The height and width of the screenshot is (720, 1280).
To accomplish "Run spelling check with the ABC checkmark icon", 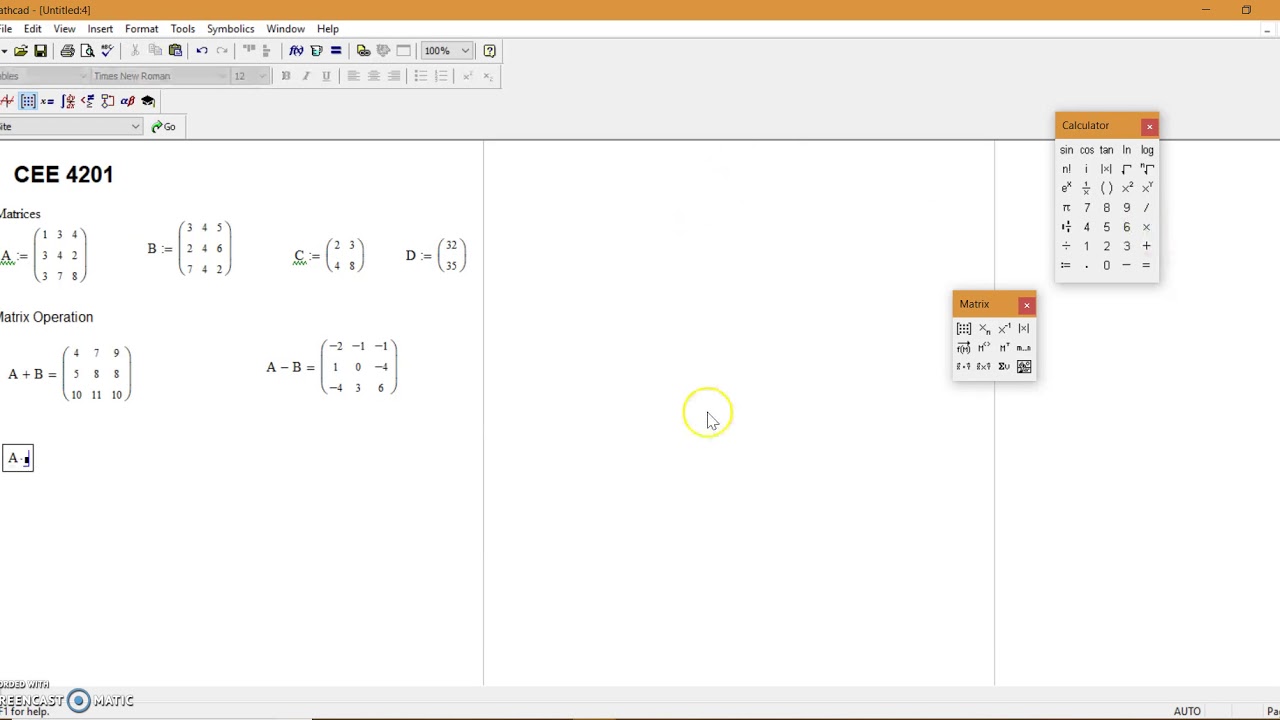I will click(107, 51).
